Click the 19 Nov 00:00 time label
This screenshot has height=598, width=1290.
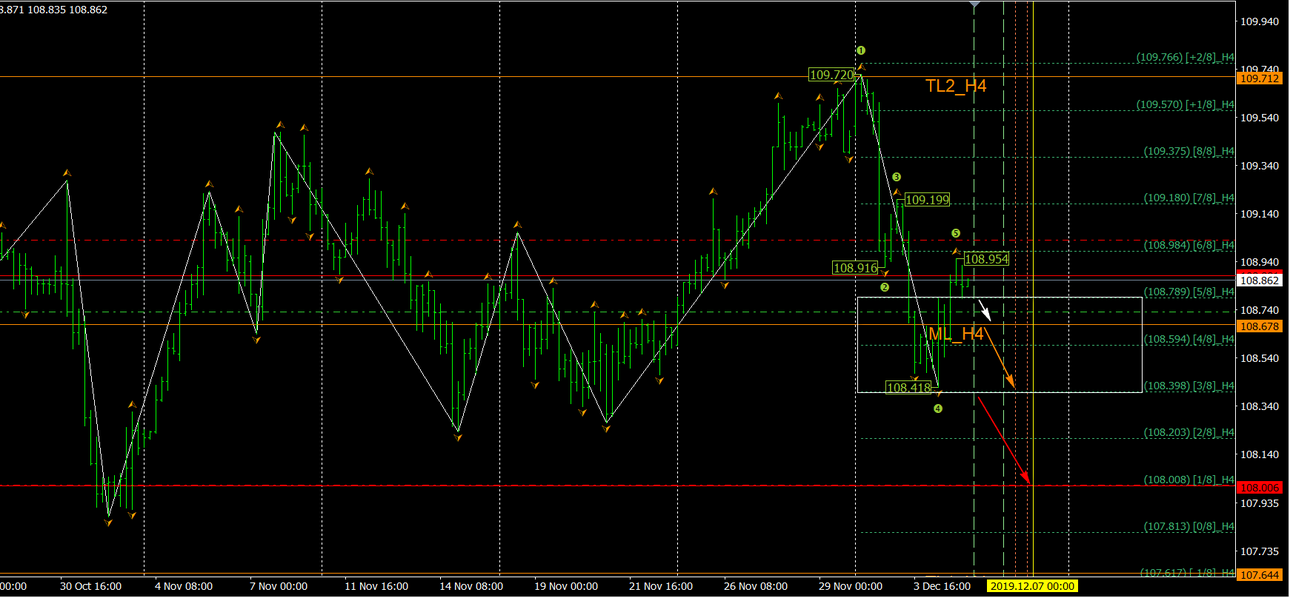(x=566, y=587)
